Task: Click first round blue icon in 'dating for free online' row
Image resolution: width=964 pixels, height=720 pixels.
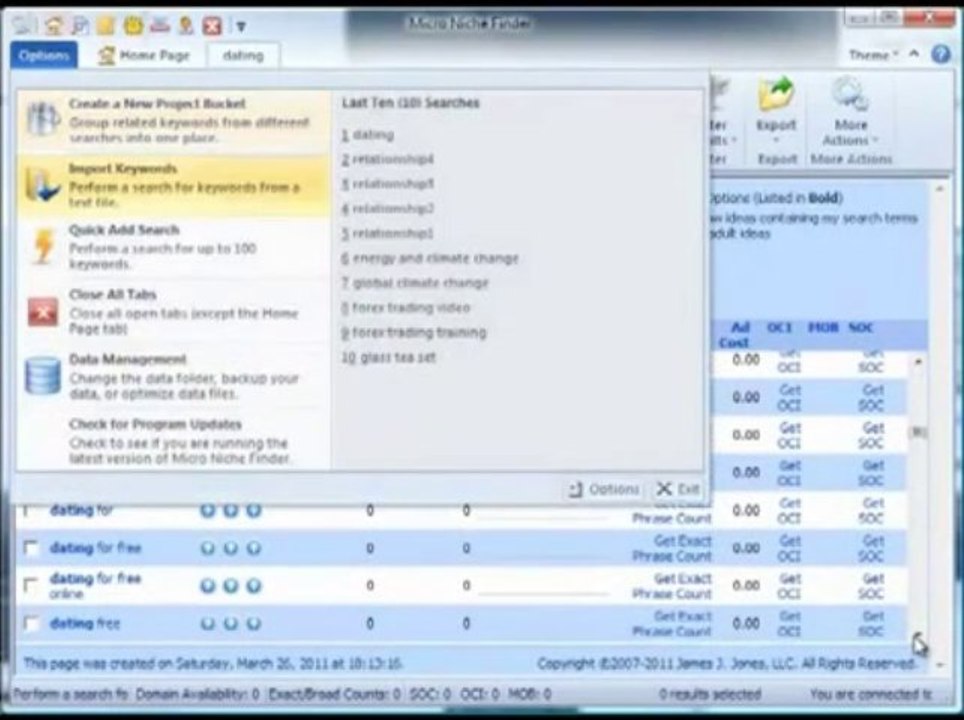Action: click(208, 586)
